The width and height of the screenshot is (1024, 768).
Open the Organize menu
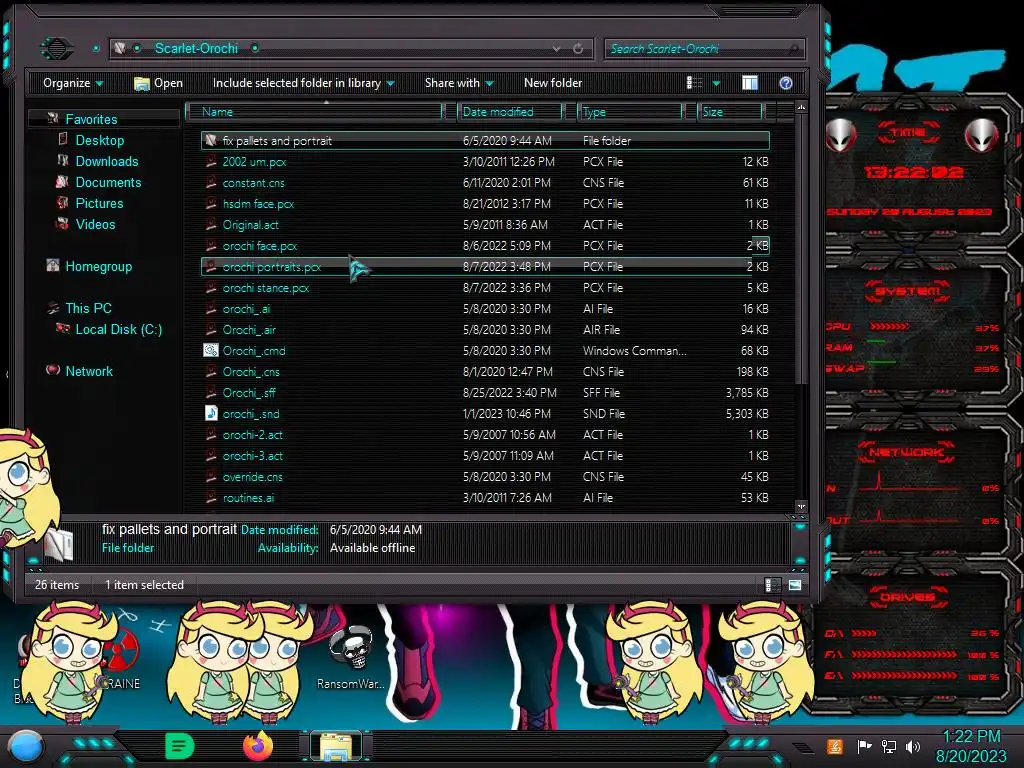point(73,83)
